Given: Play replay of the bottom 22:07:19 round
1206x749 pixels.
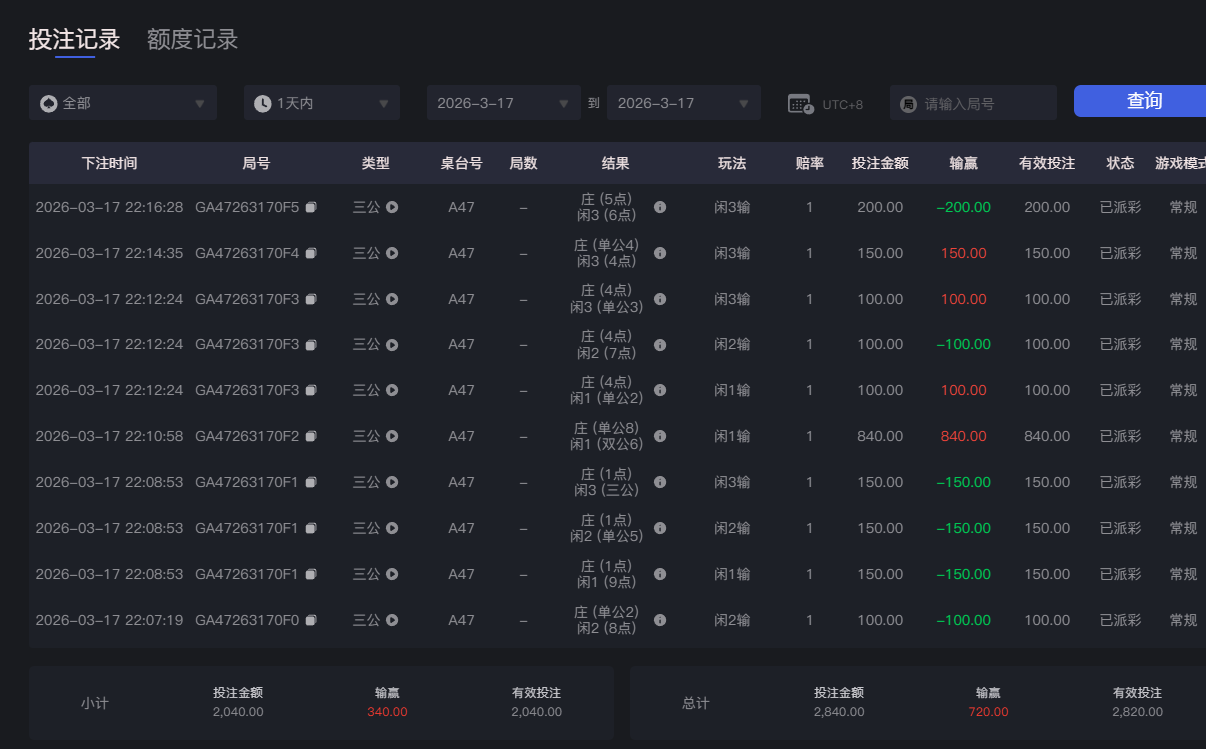Looking at the screenshot, I should coord(394,620).
